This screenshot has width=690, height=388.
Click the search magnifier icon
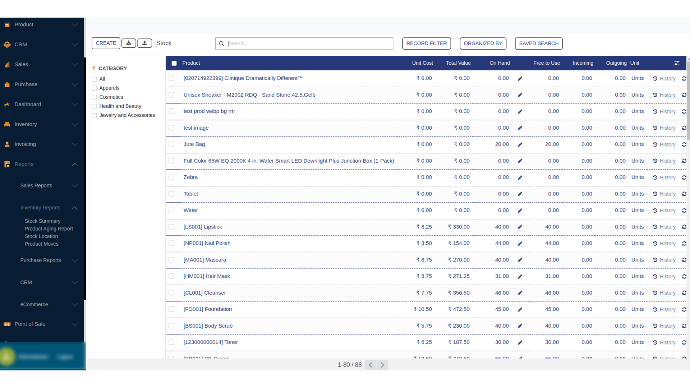coord(221,44)
